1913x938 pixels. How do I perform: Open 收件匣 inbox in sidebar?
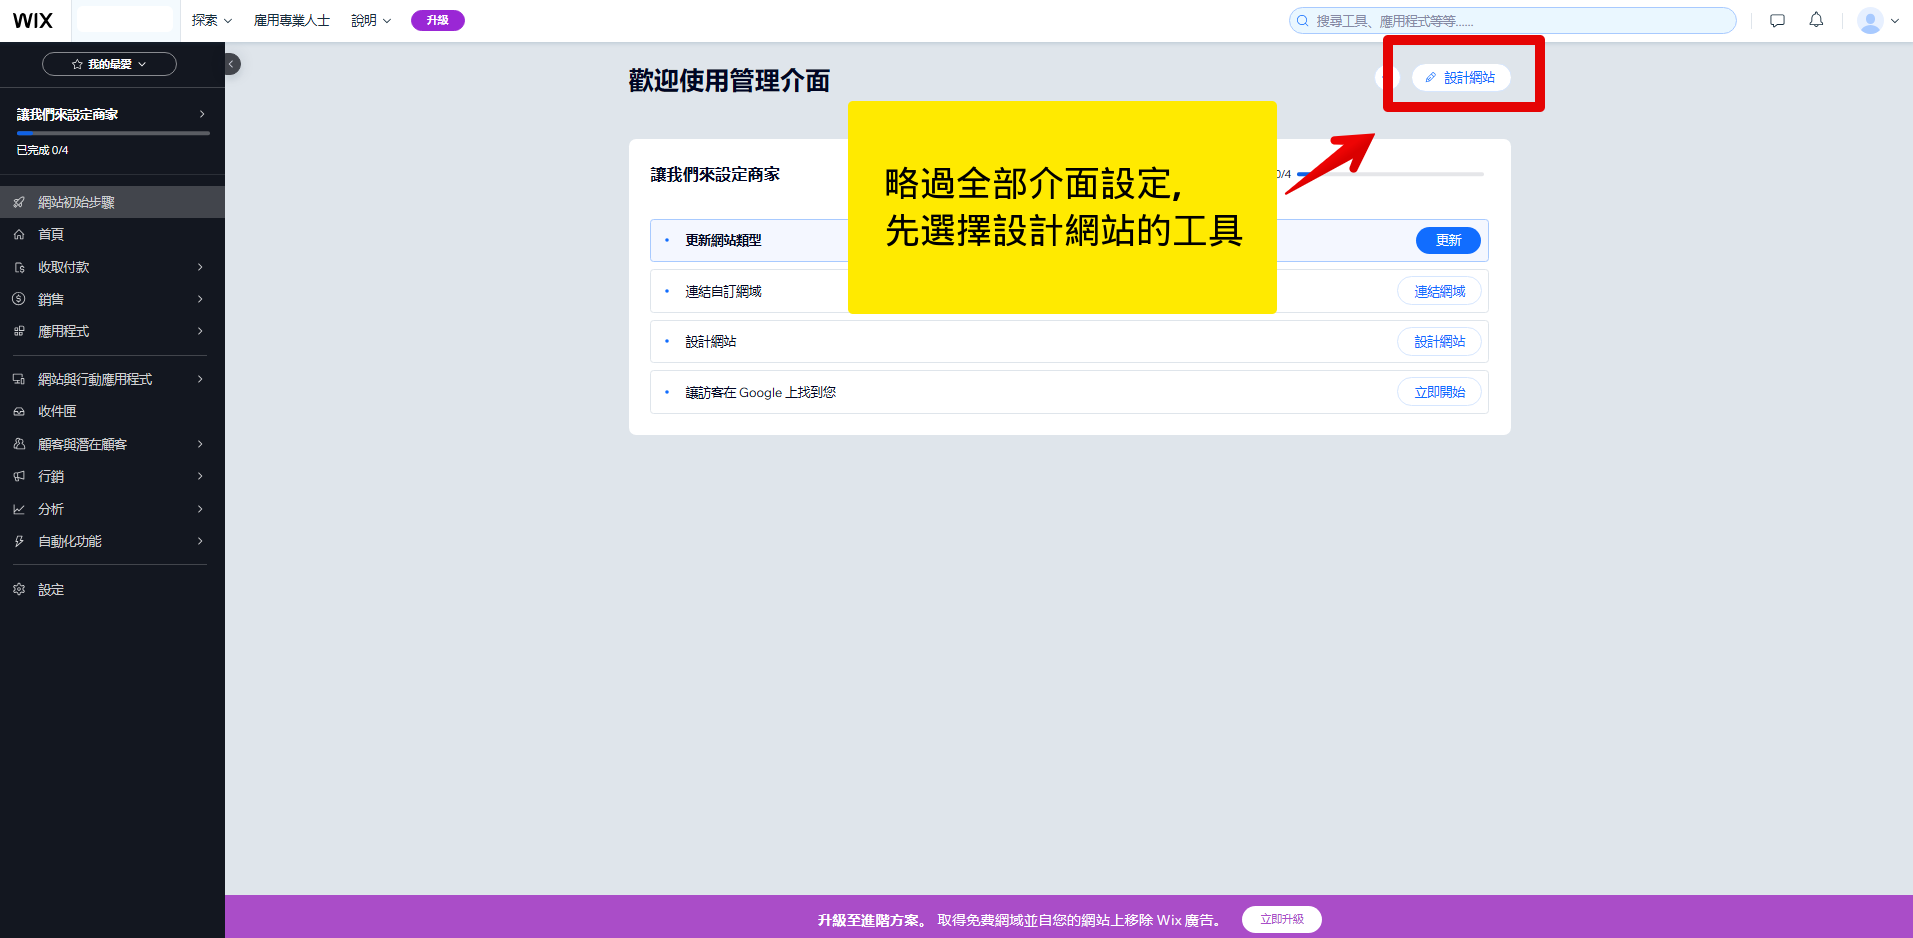pyautogui.click(x=57, y=412)
